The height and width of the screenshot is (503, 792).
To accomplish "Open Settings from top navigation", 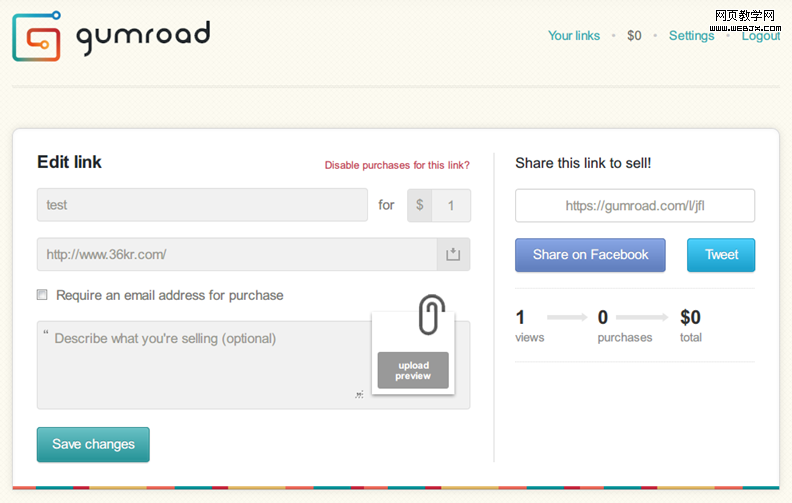I will 691,36.
